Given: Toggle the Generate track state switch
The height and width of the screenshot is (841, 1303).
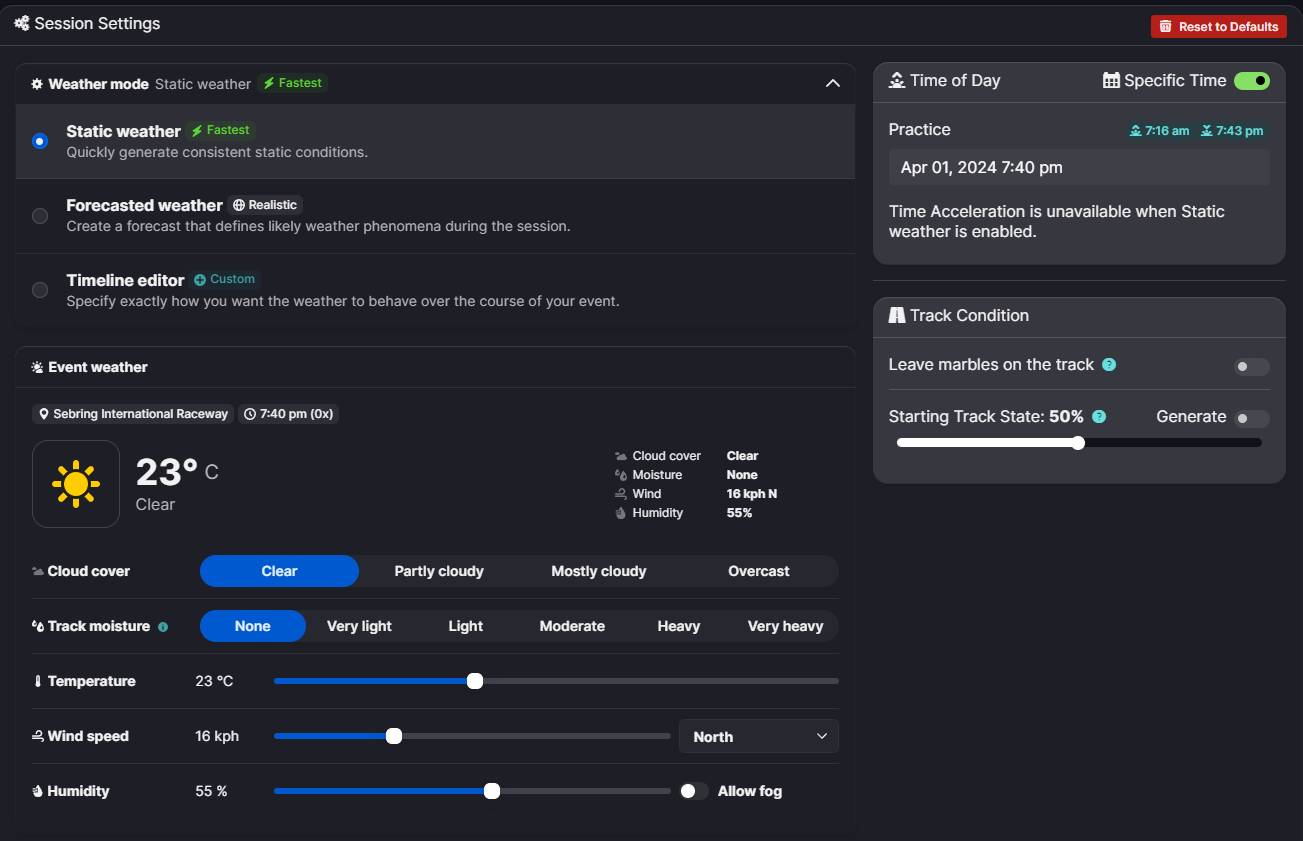Looking at the screenshot, I should (1252, 419).
